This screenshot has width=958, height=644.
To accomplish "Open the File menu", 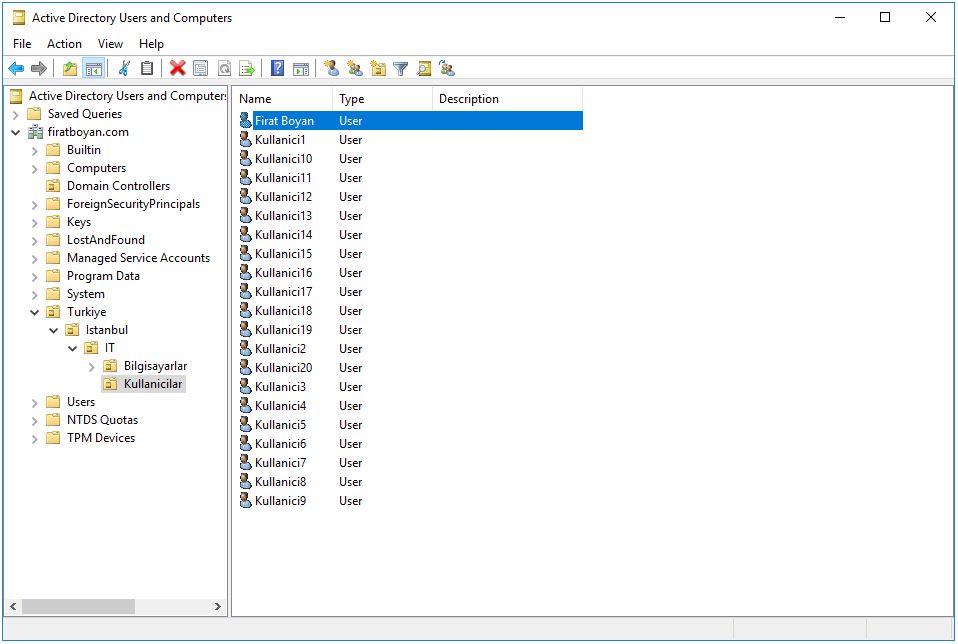I will (x=22, y=44).
